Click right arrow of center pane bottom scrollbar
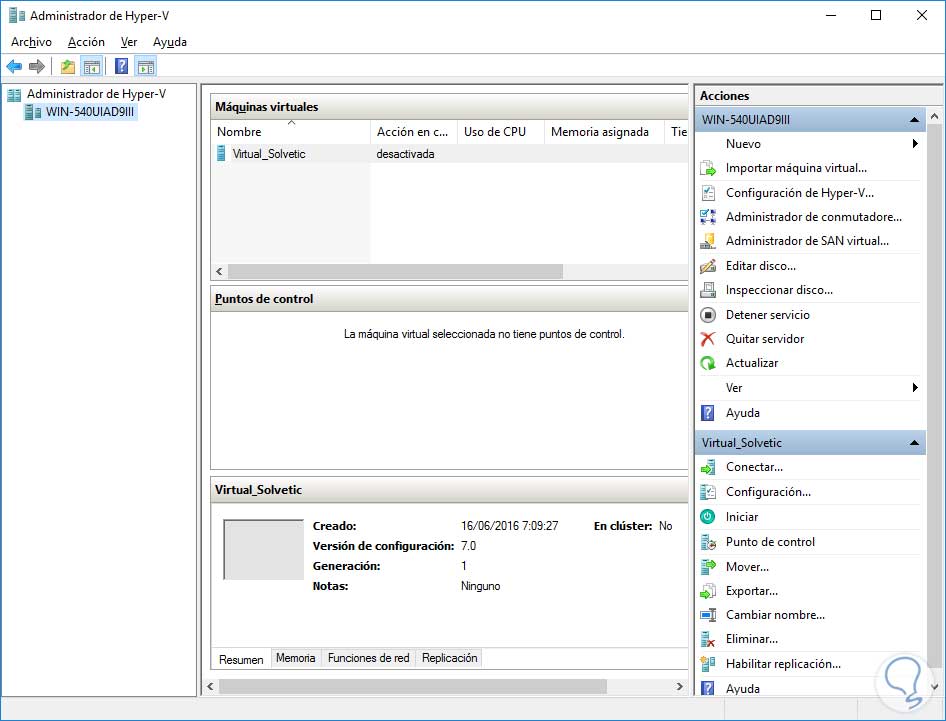The width and height of the screenshot is (946, 721). tap(679, 687)
